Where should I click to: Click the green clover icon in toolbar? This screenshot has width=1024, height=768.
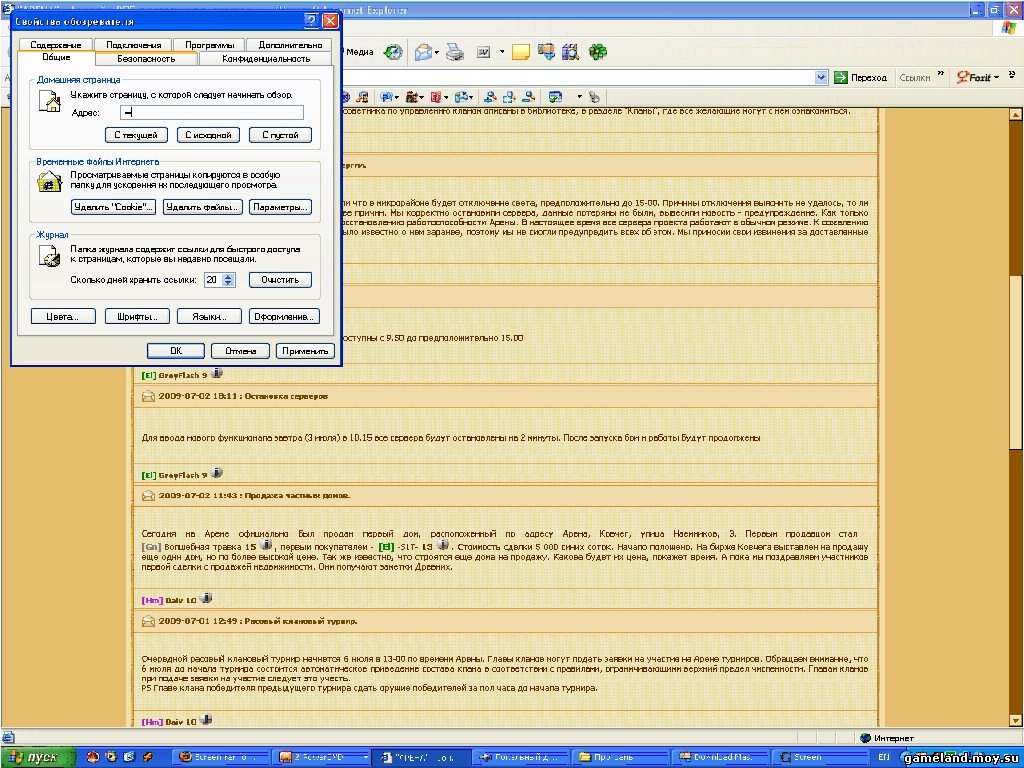(x=597, y=52)
